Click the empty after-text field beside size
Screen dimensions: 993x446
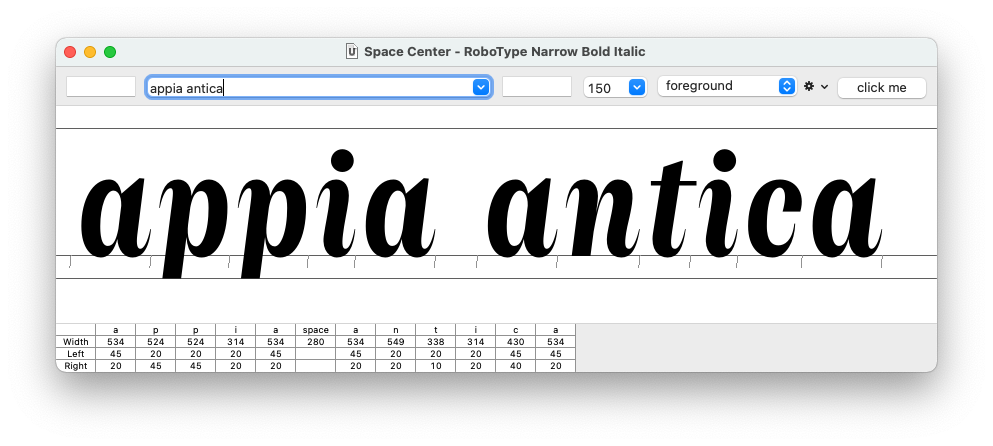pos(537,87)
